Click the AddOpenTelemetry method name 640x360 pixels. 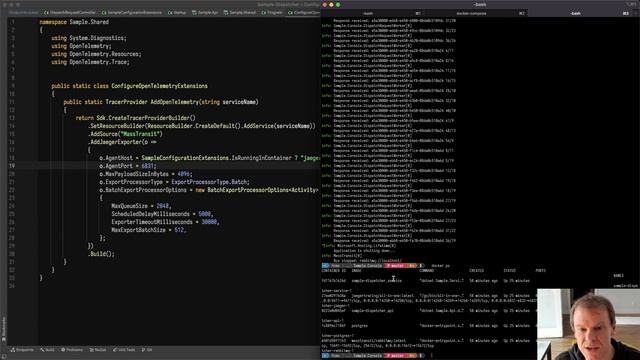click(174, 102)
